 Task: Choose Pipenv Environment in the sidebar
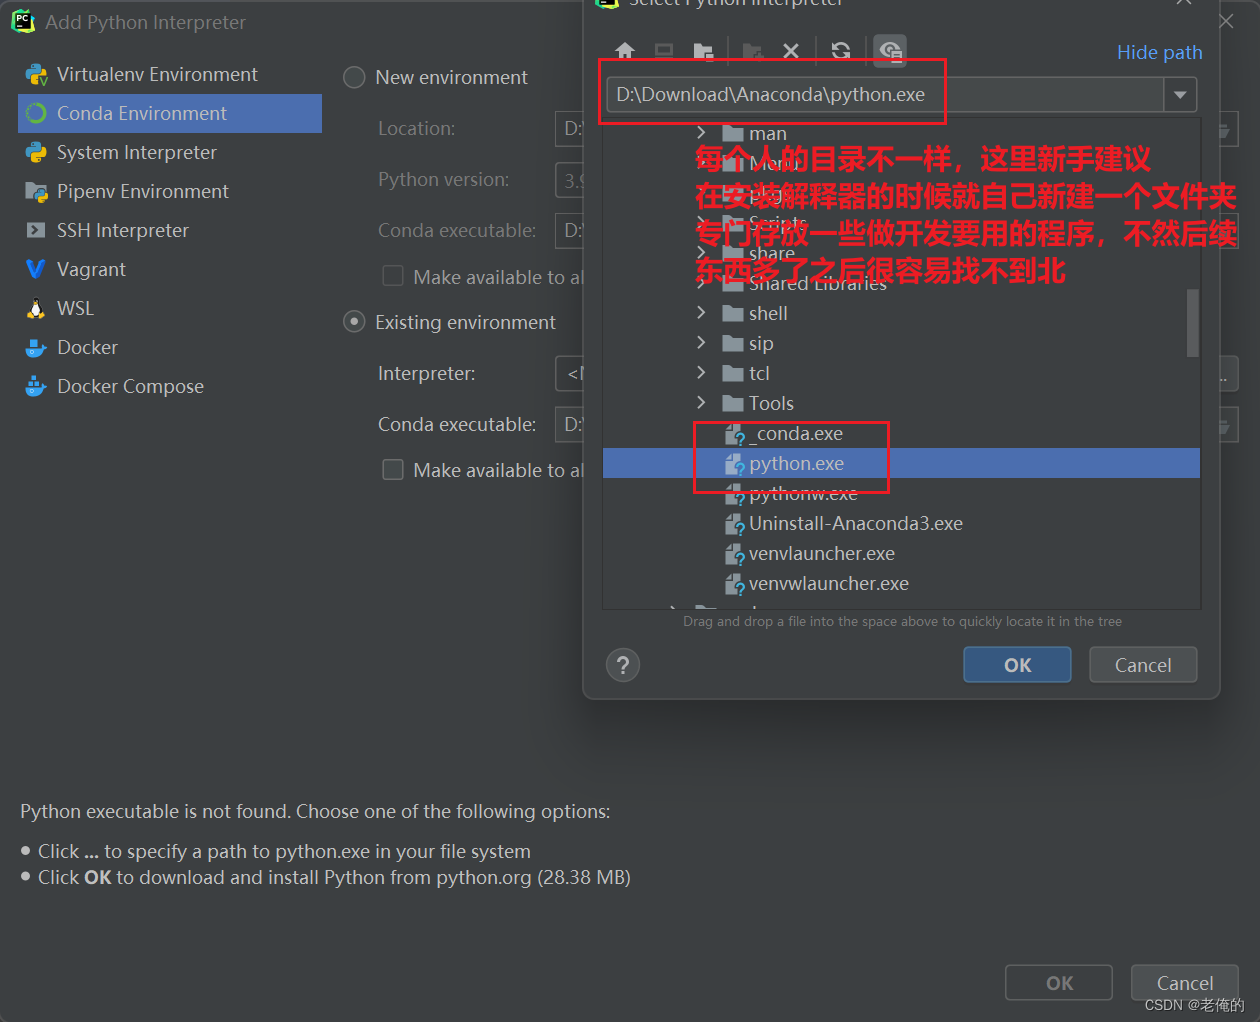pos(170,192)
